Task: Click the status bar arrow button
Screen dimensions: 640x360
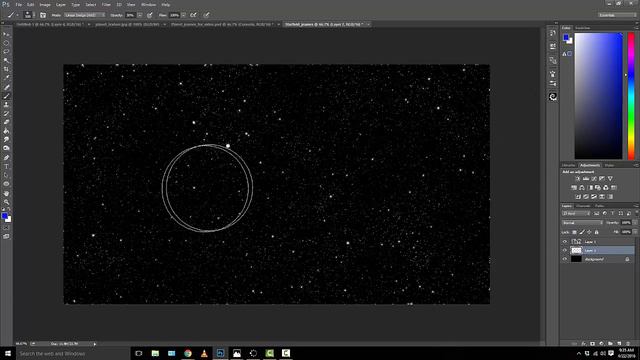Action: point(95,344)
